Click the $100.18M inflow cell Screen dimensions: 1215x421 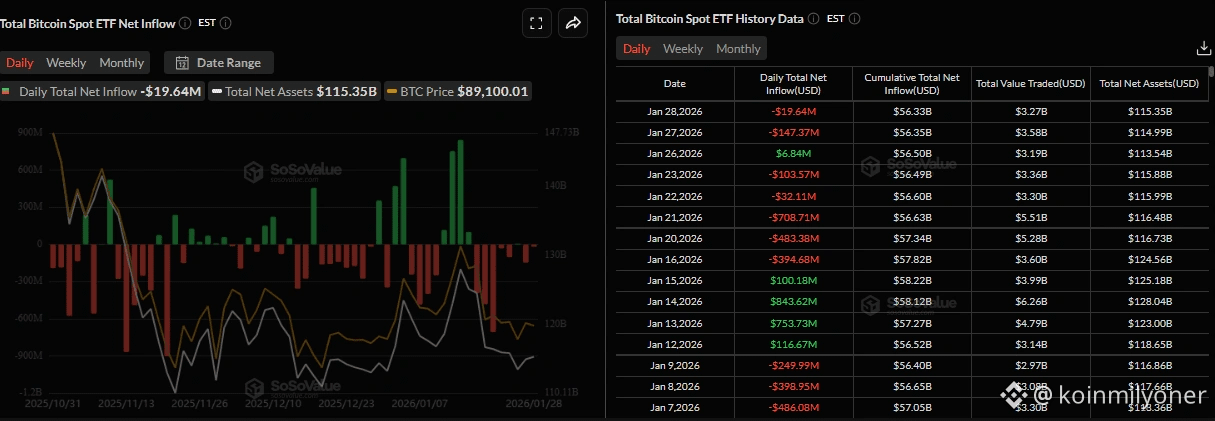click(793, 281)
